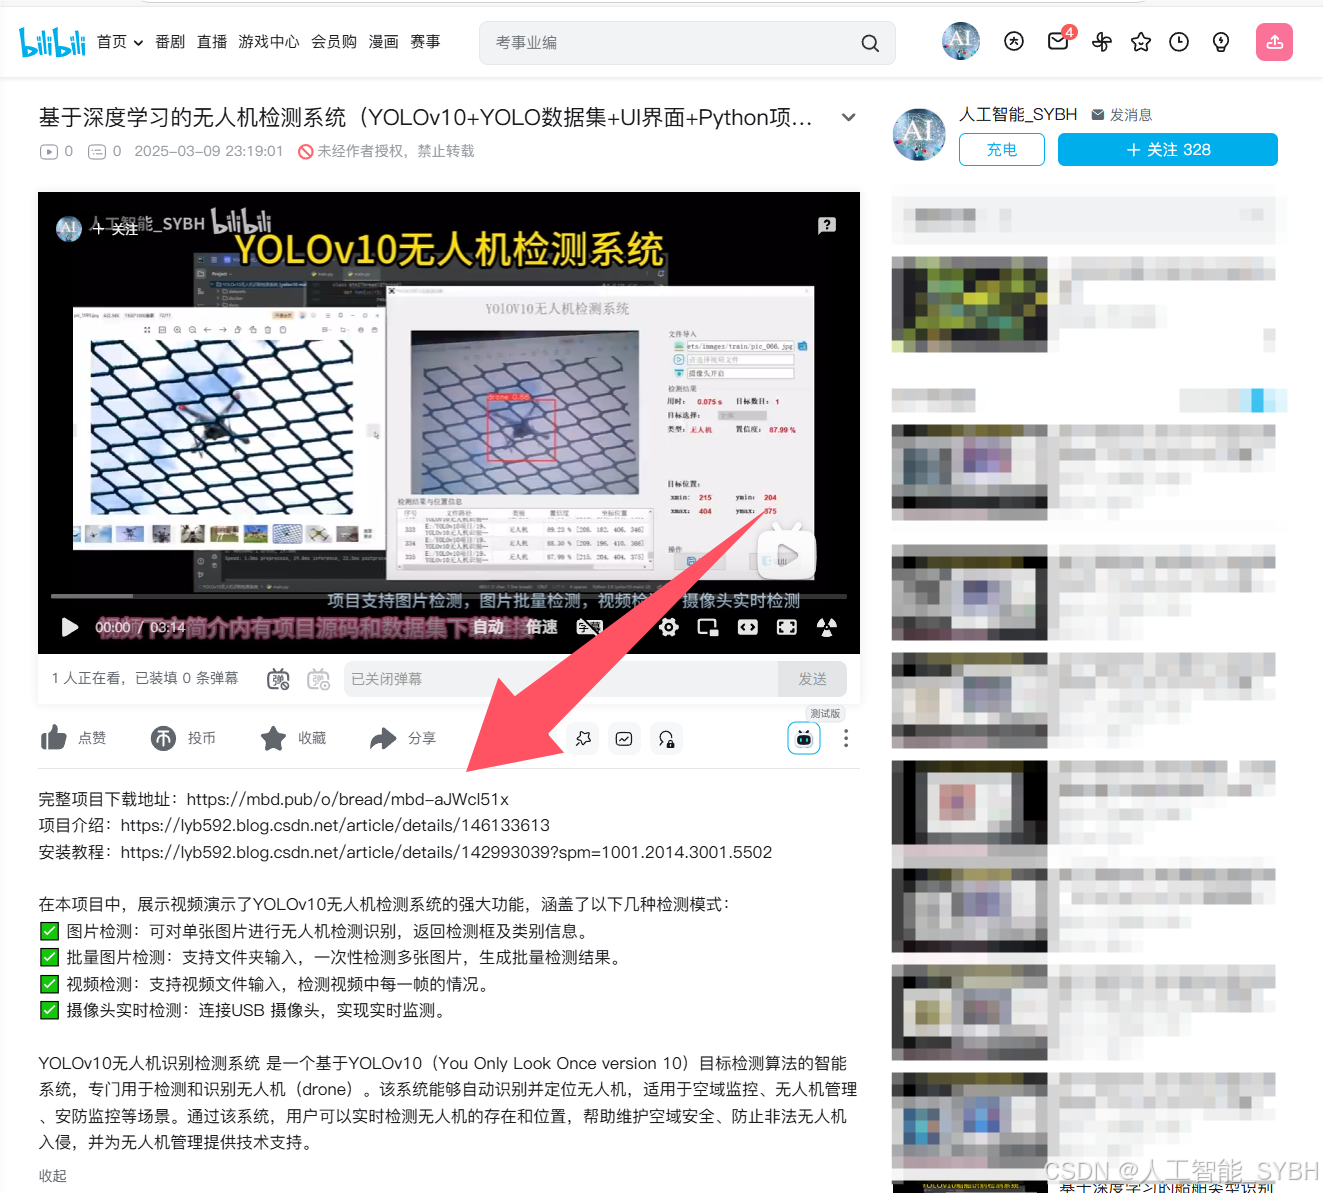Switch to widescreen mode
The height and width of the screenshot is (1193, 1323).
(x=748, y=627)
